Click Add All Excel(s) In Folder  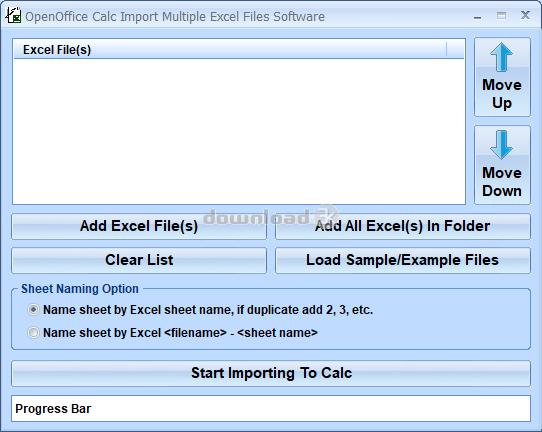pos(403,226)
